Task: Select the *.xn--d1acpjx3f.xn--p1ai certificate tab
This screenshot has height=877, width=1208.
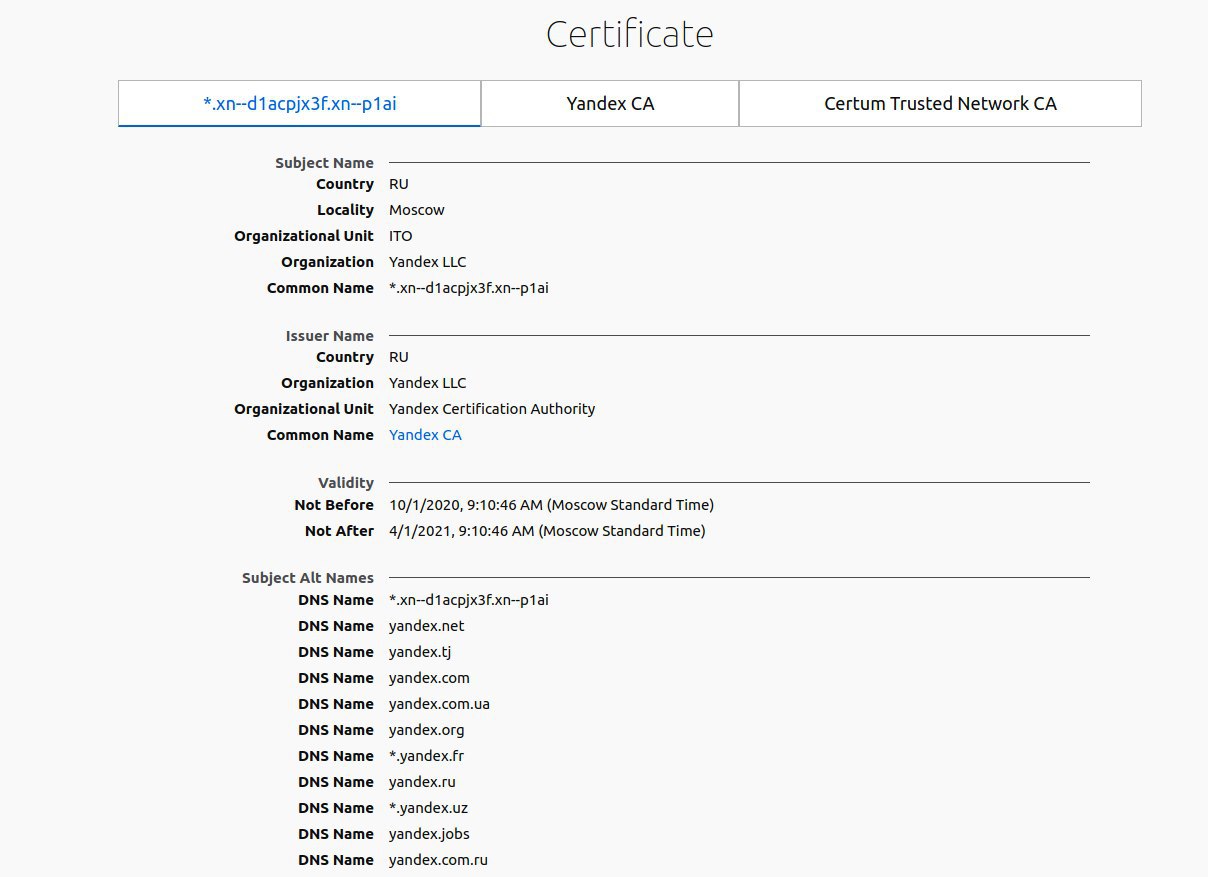Action: [x=300, y=103]
